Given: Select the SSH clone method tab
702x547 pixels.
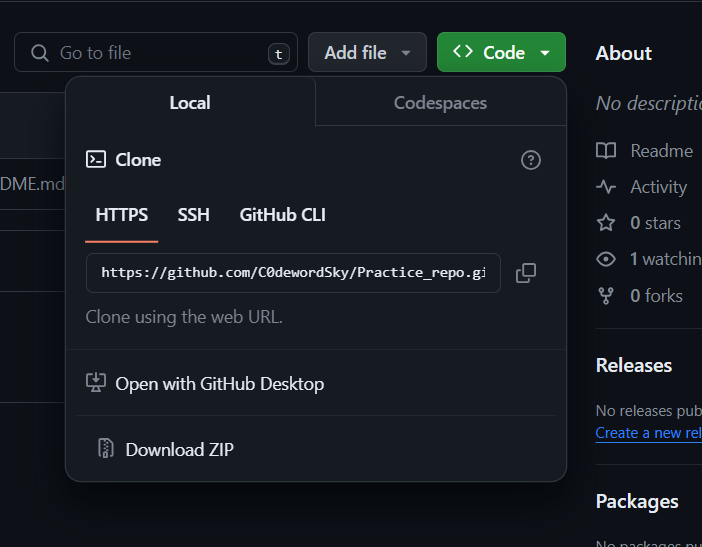Looking at the screenshot, I should click(193, 215).
